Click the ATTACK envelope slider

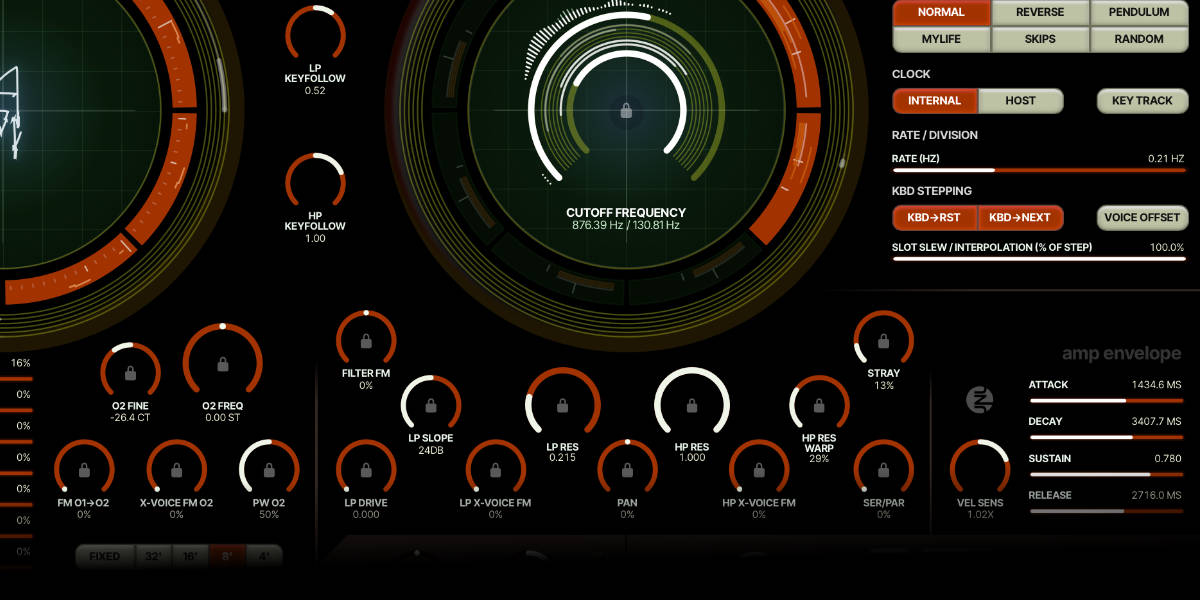pyautogui.click(x=1105, y=400)
